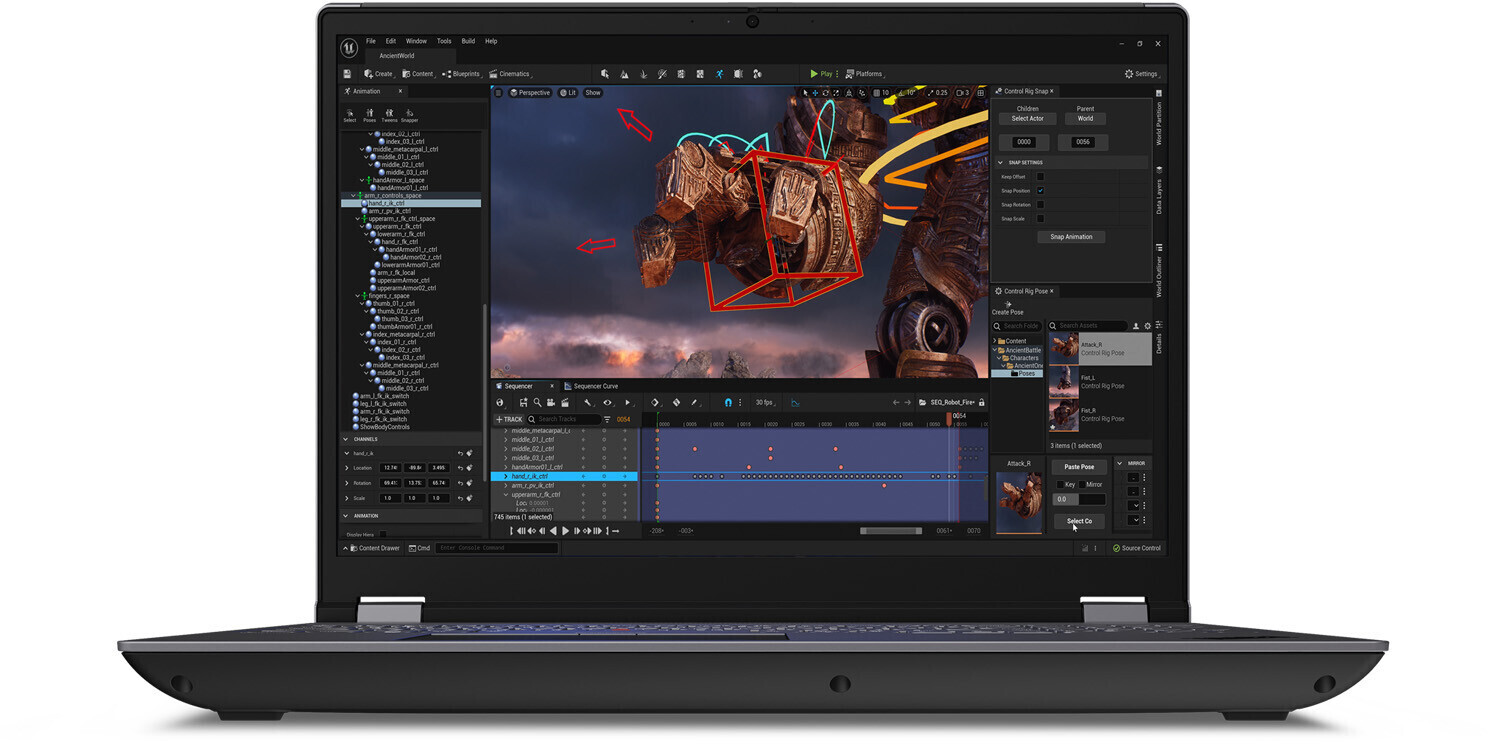Uncheck the Snap Position checkbox
Image resolution: width=1488 pixels, height=744 pixels.
point(1040,191)
